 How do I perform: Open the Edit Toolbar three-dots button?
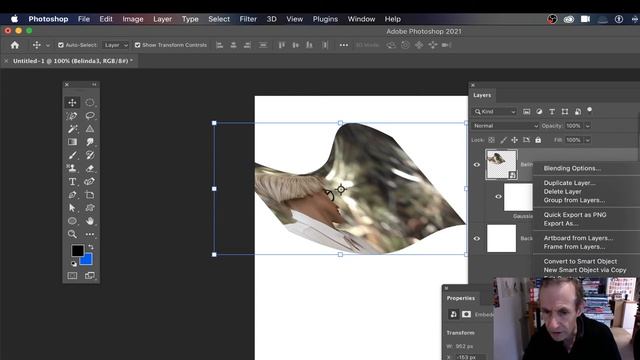pos(90,234)
